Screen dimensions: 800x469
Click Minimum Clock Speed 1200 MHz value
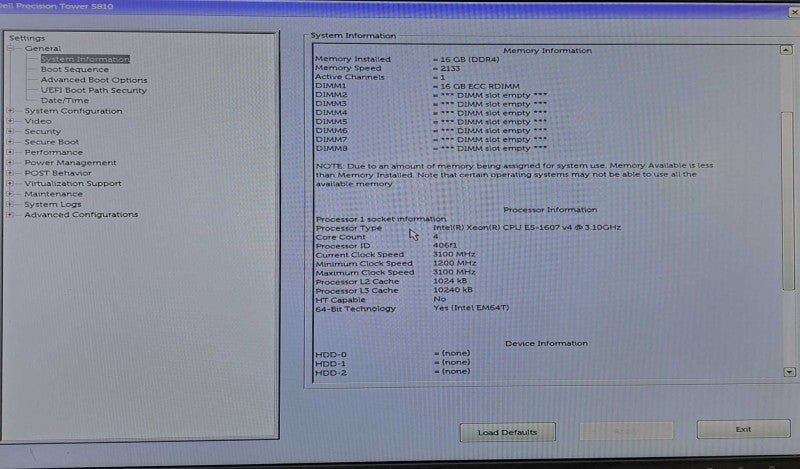(x=455, y=263)
